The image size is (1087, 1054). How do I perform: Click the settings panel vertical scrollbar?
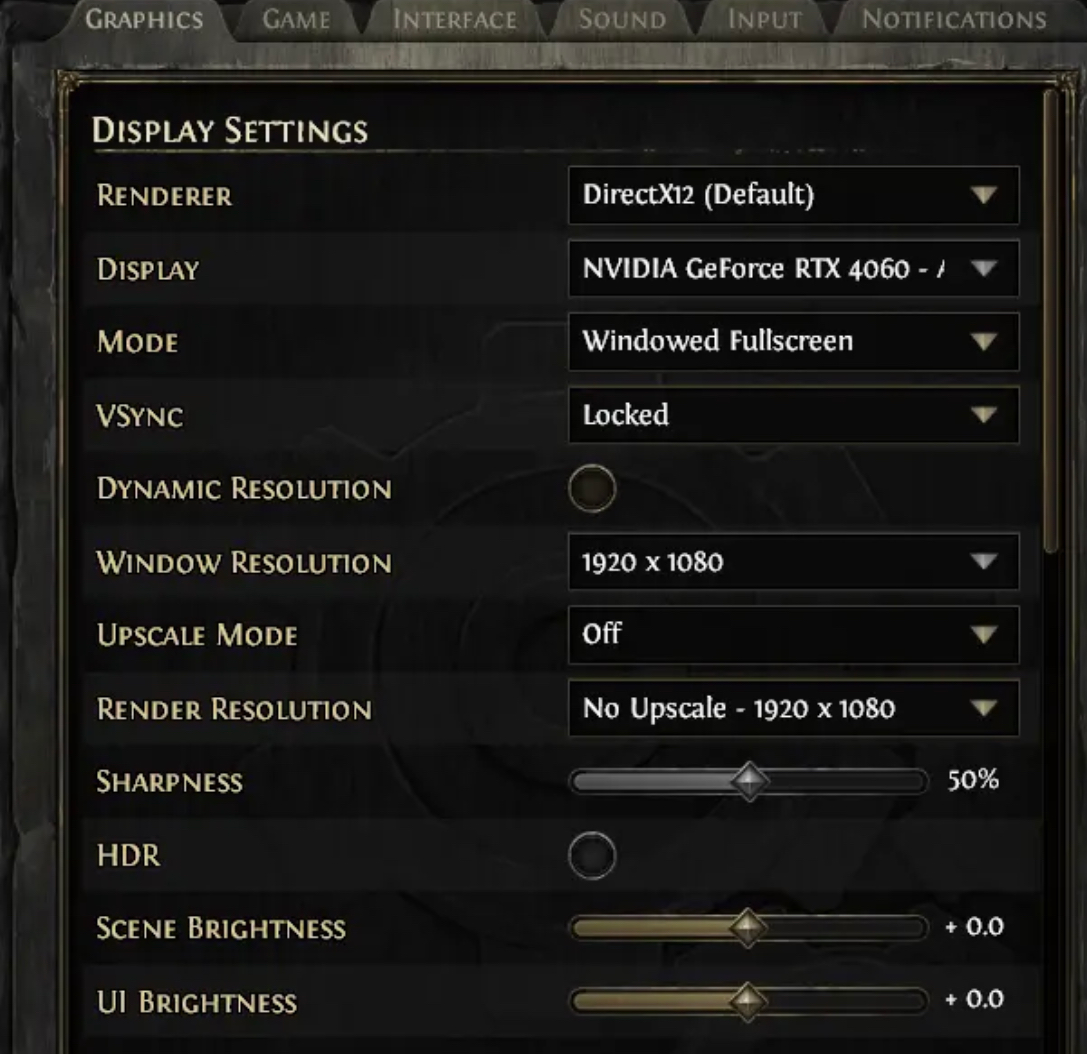[x=1052, y=322]
